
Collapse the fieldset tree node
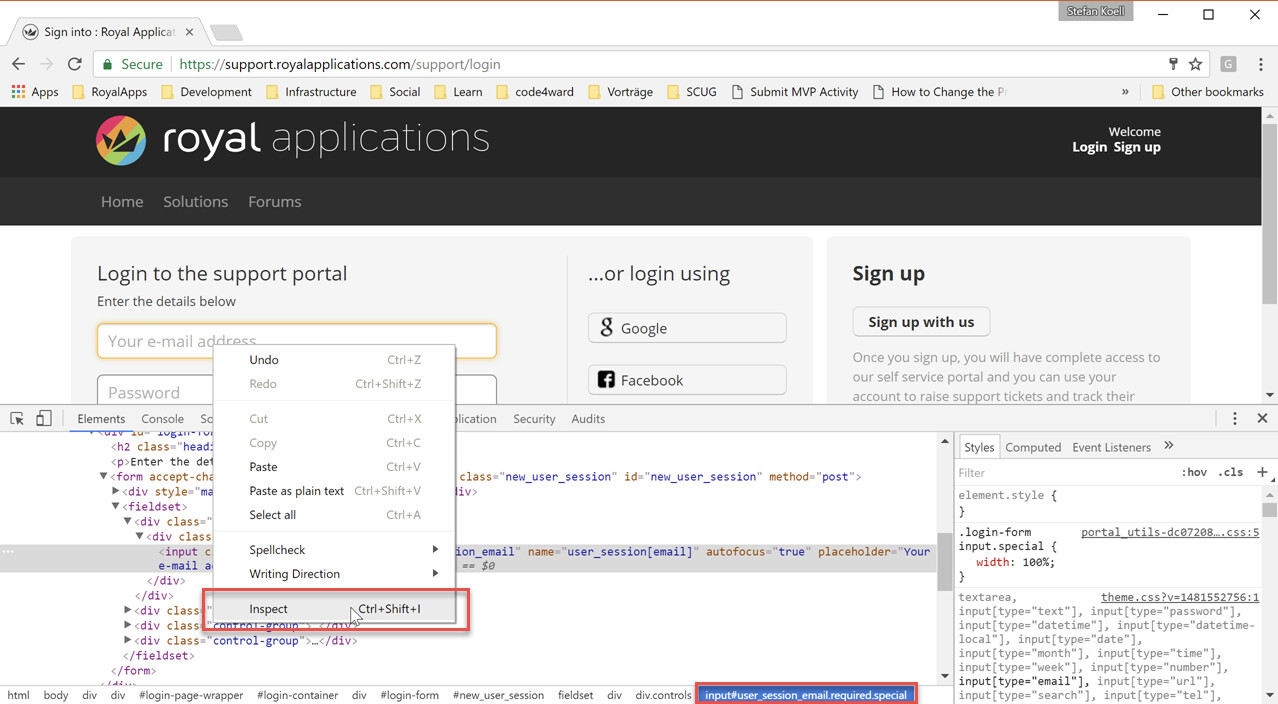tap(115, 507)
